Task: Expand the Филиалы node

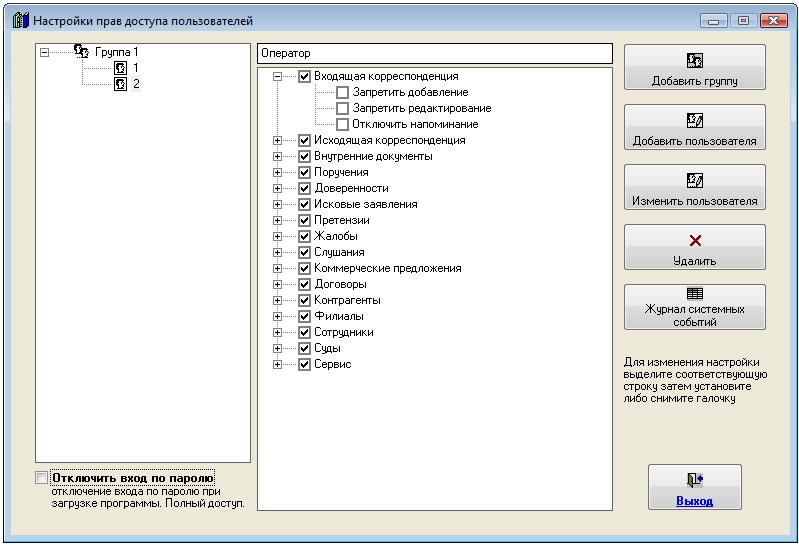Action: point(277,317)
